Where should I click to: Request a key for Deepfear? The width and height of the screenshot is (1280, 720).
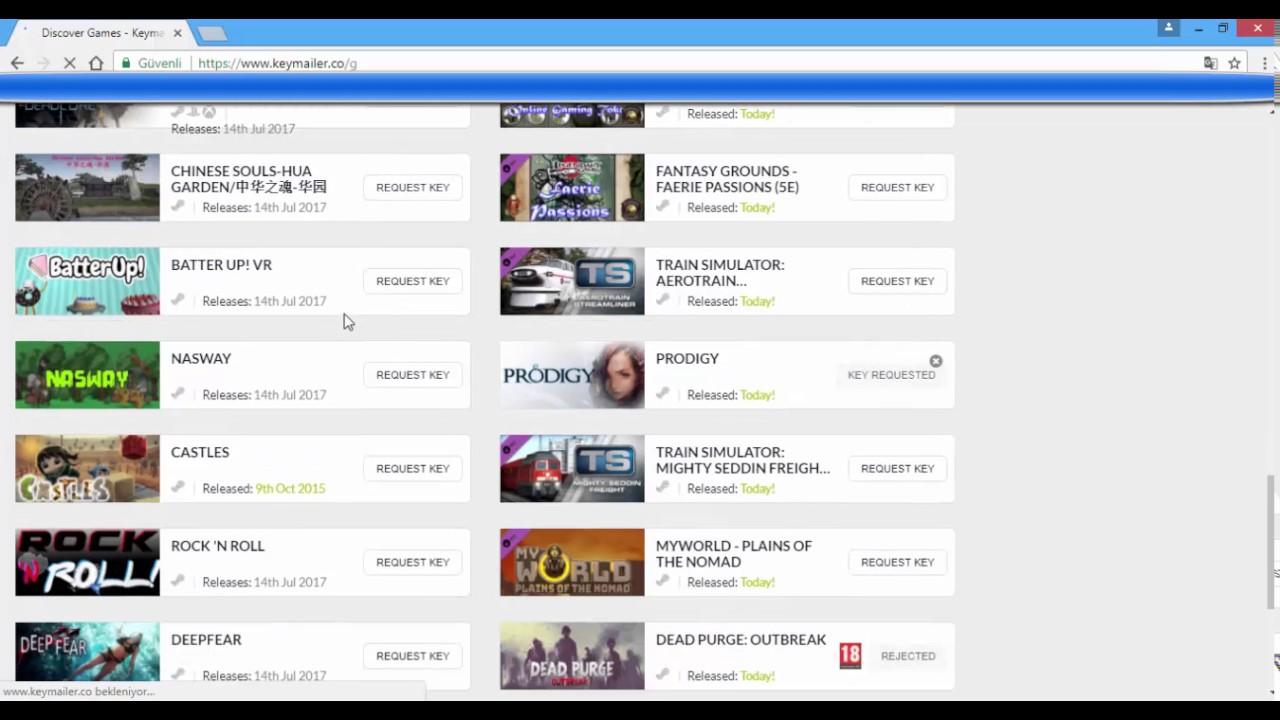413,656
